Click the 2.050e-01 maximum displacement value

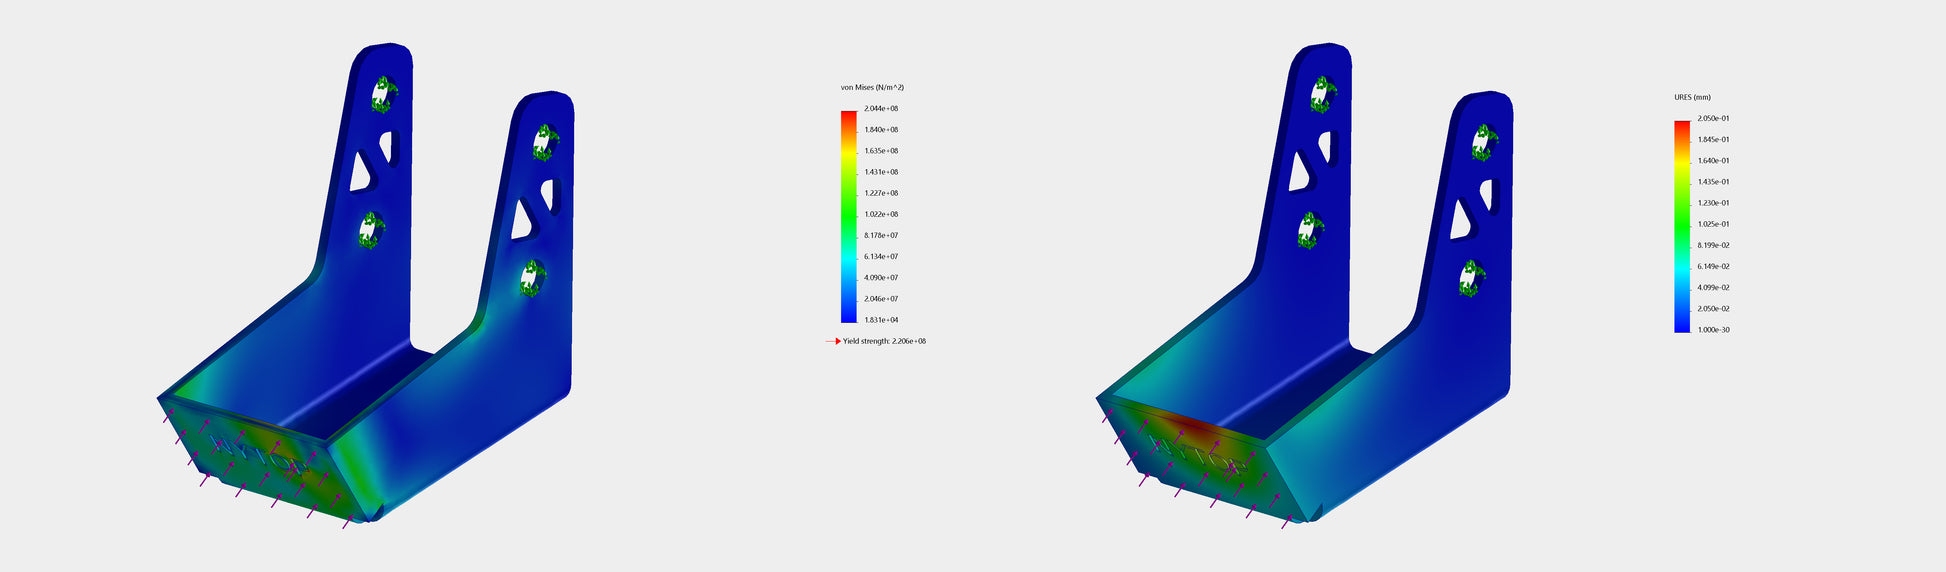pos(1713,119)
